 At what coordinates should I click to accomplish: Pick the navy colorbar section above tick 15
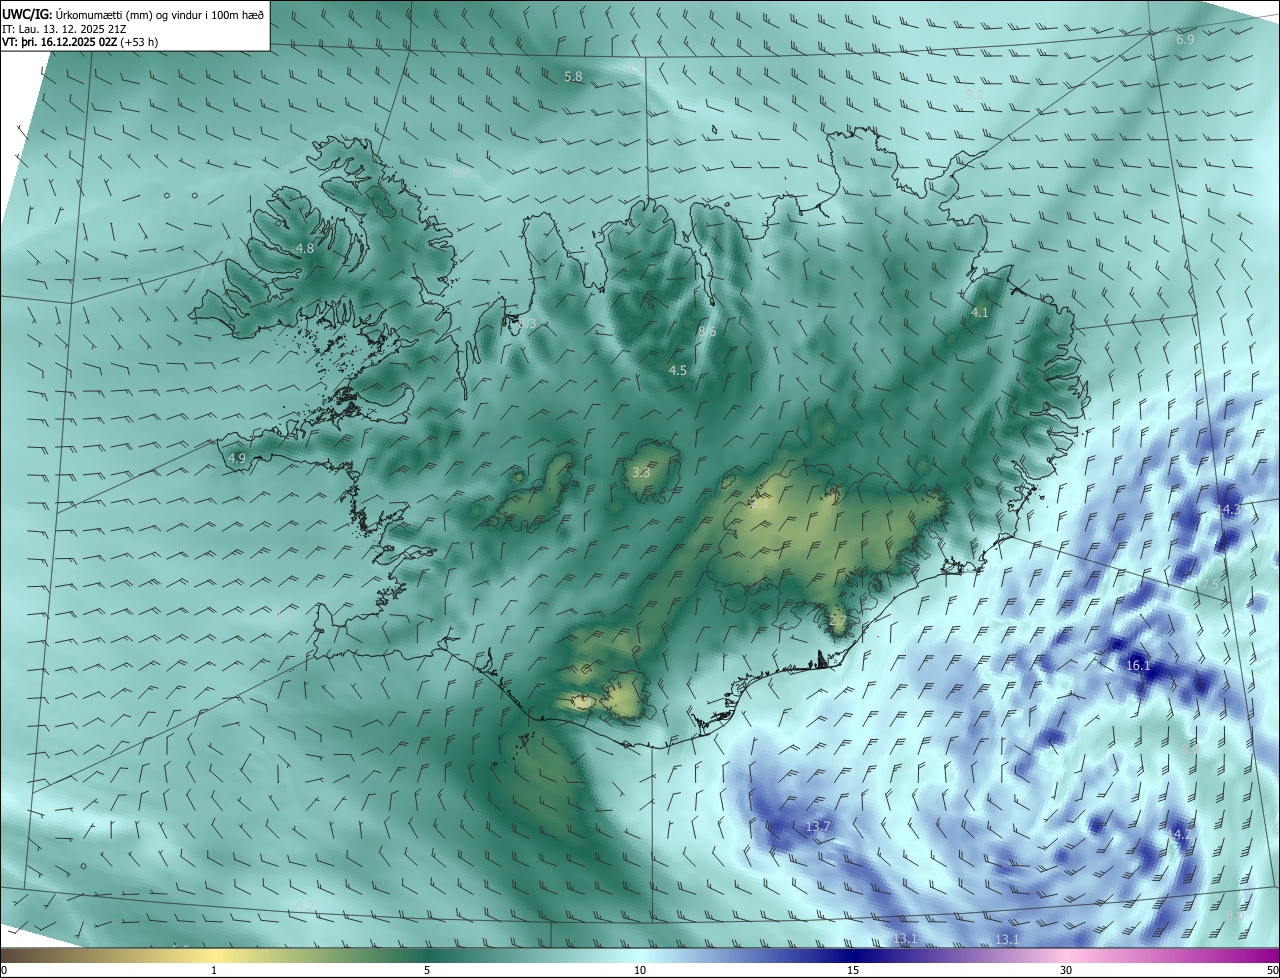[853, 955]
